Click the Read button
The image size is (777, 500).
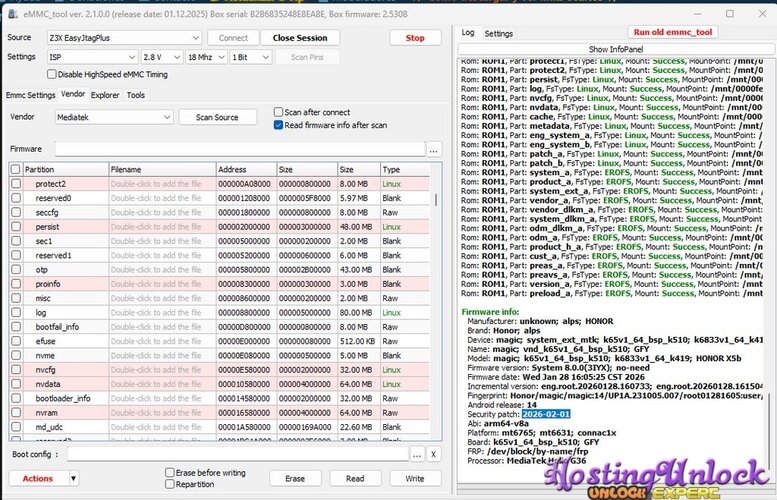coord(355,479)
